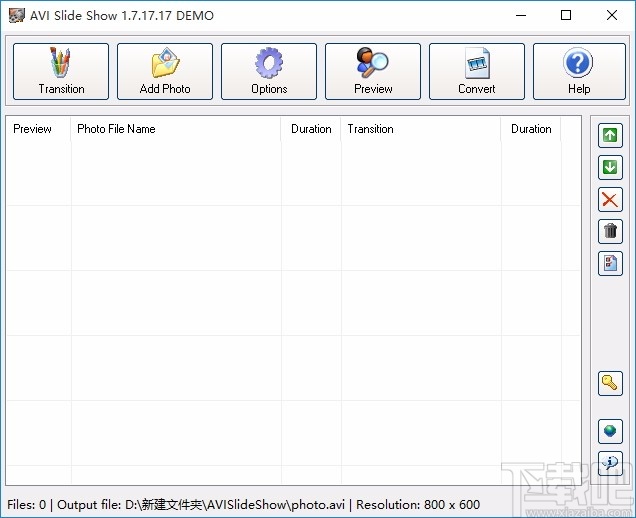Screen dimensions: 636x518
Task: Click 'Resolution: 800 x 600' status text
Action: point(418,505)
